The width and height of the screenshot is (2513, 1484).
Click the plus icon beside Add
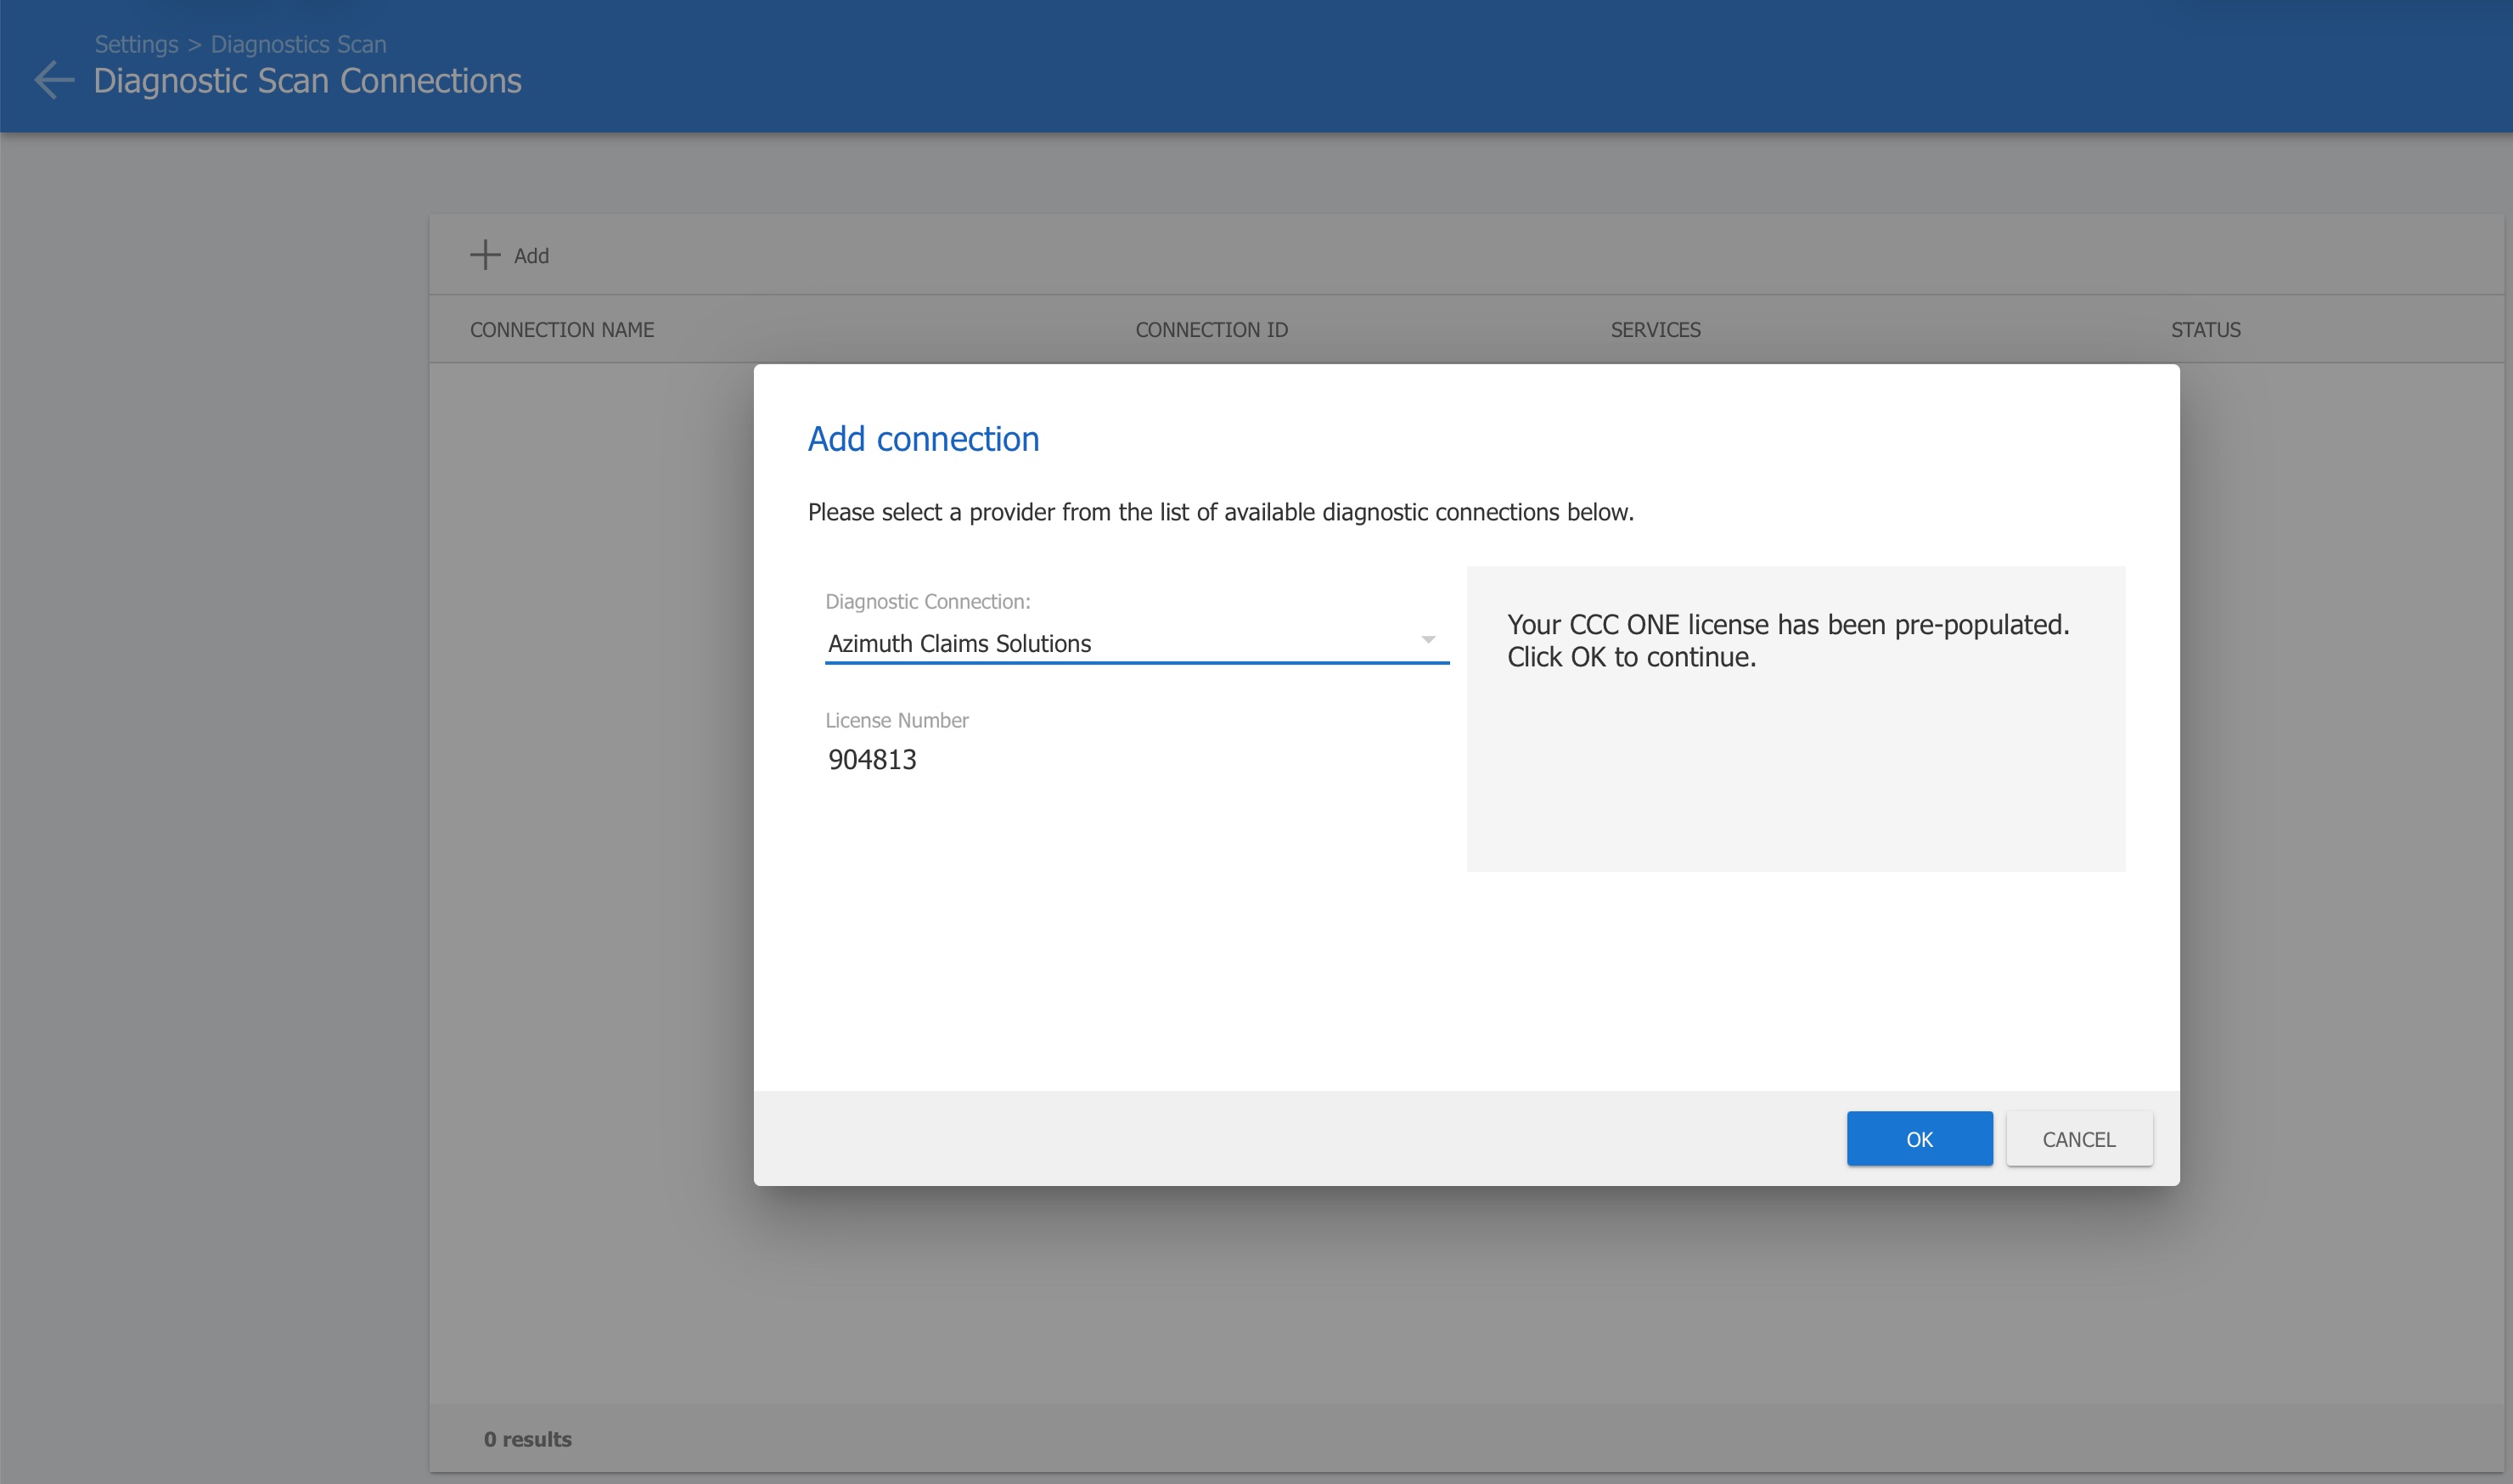[x=485, y=255]
